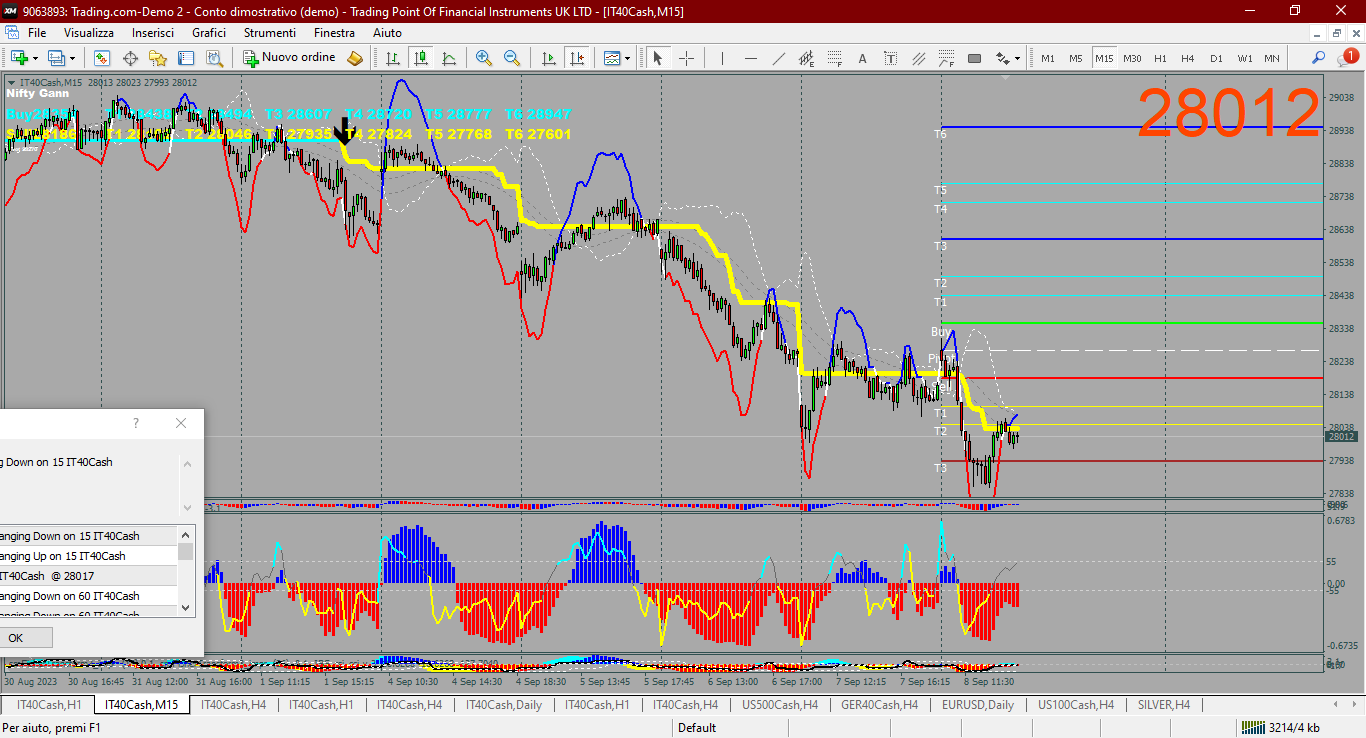Open the indicators list icon

(x=611, y=58)
